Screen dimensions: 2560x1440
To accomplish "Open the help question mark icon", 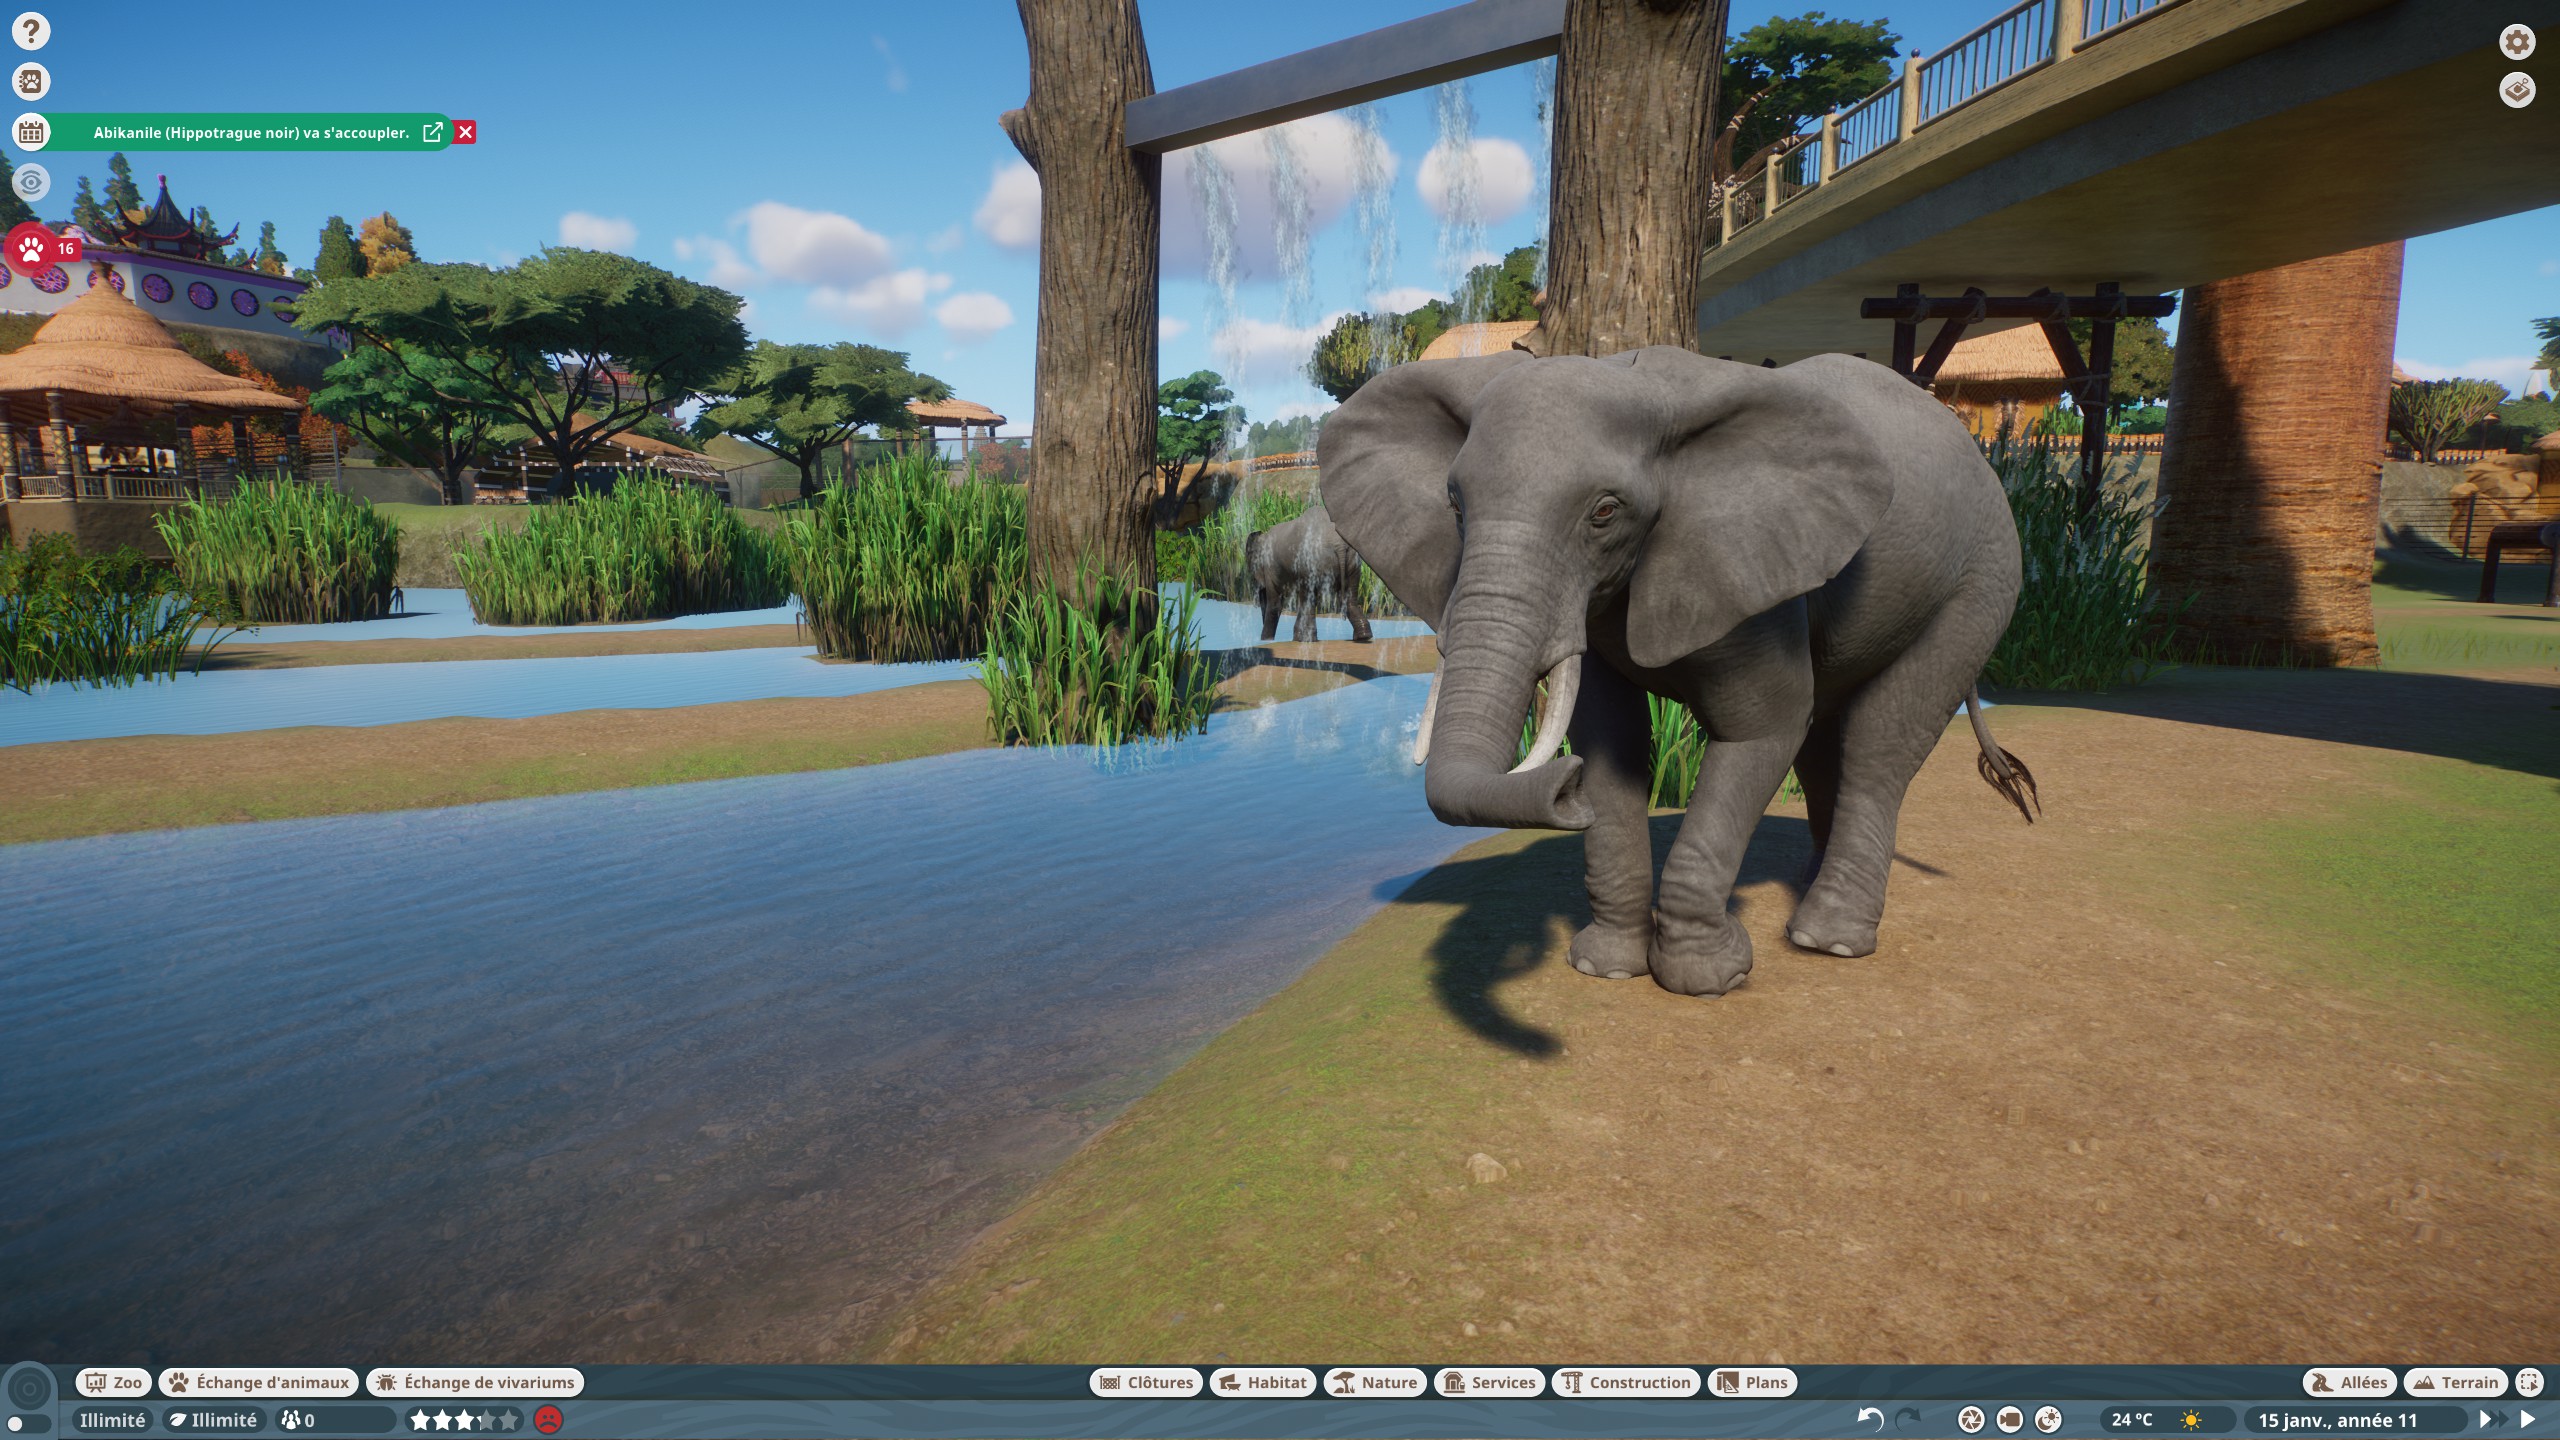I will [31, 31].
